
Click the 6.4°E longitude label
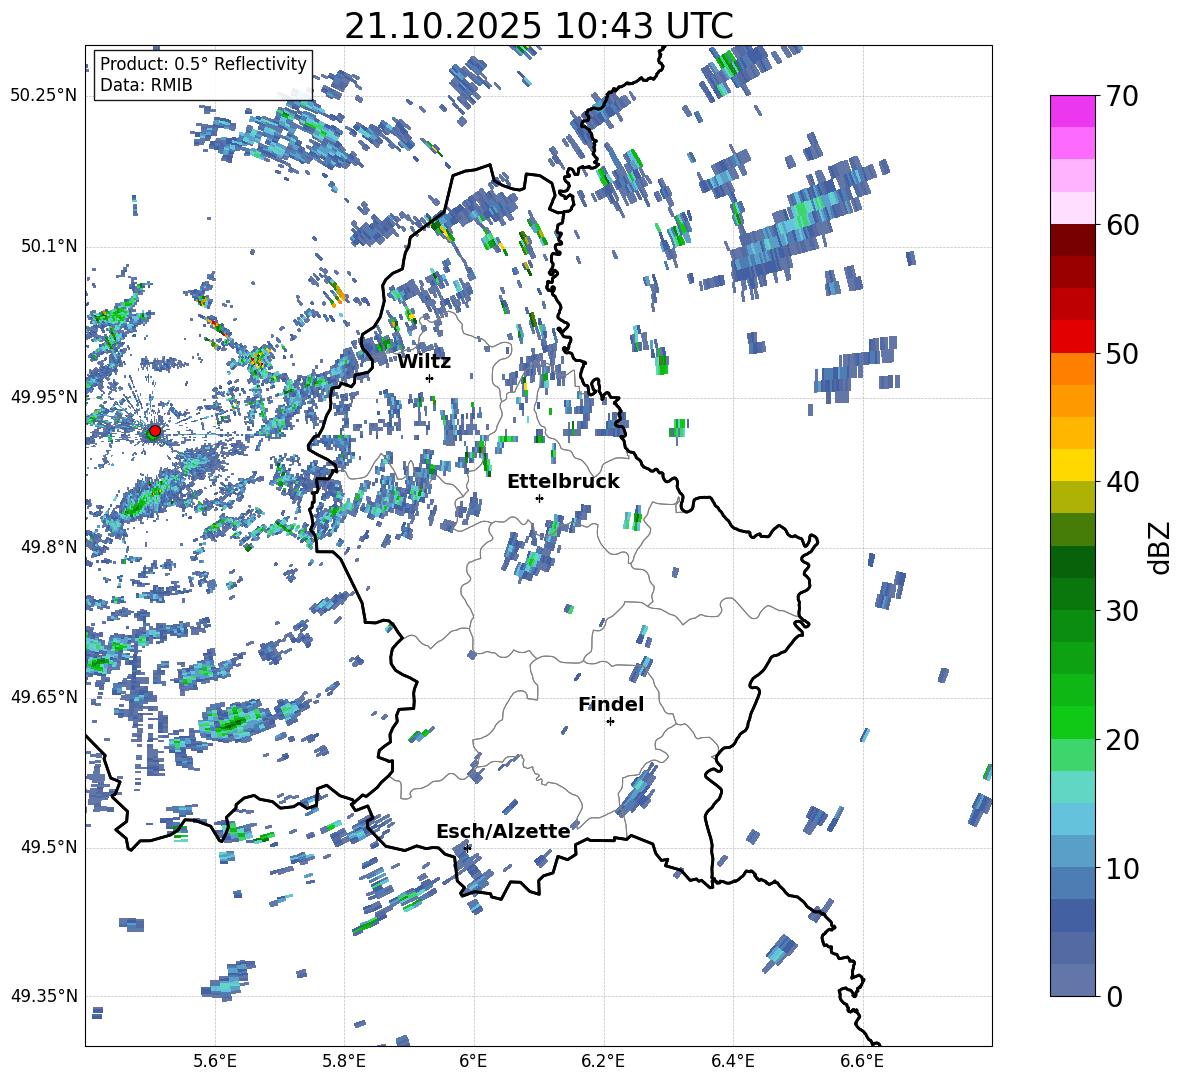click(x=732, y=1061)
